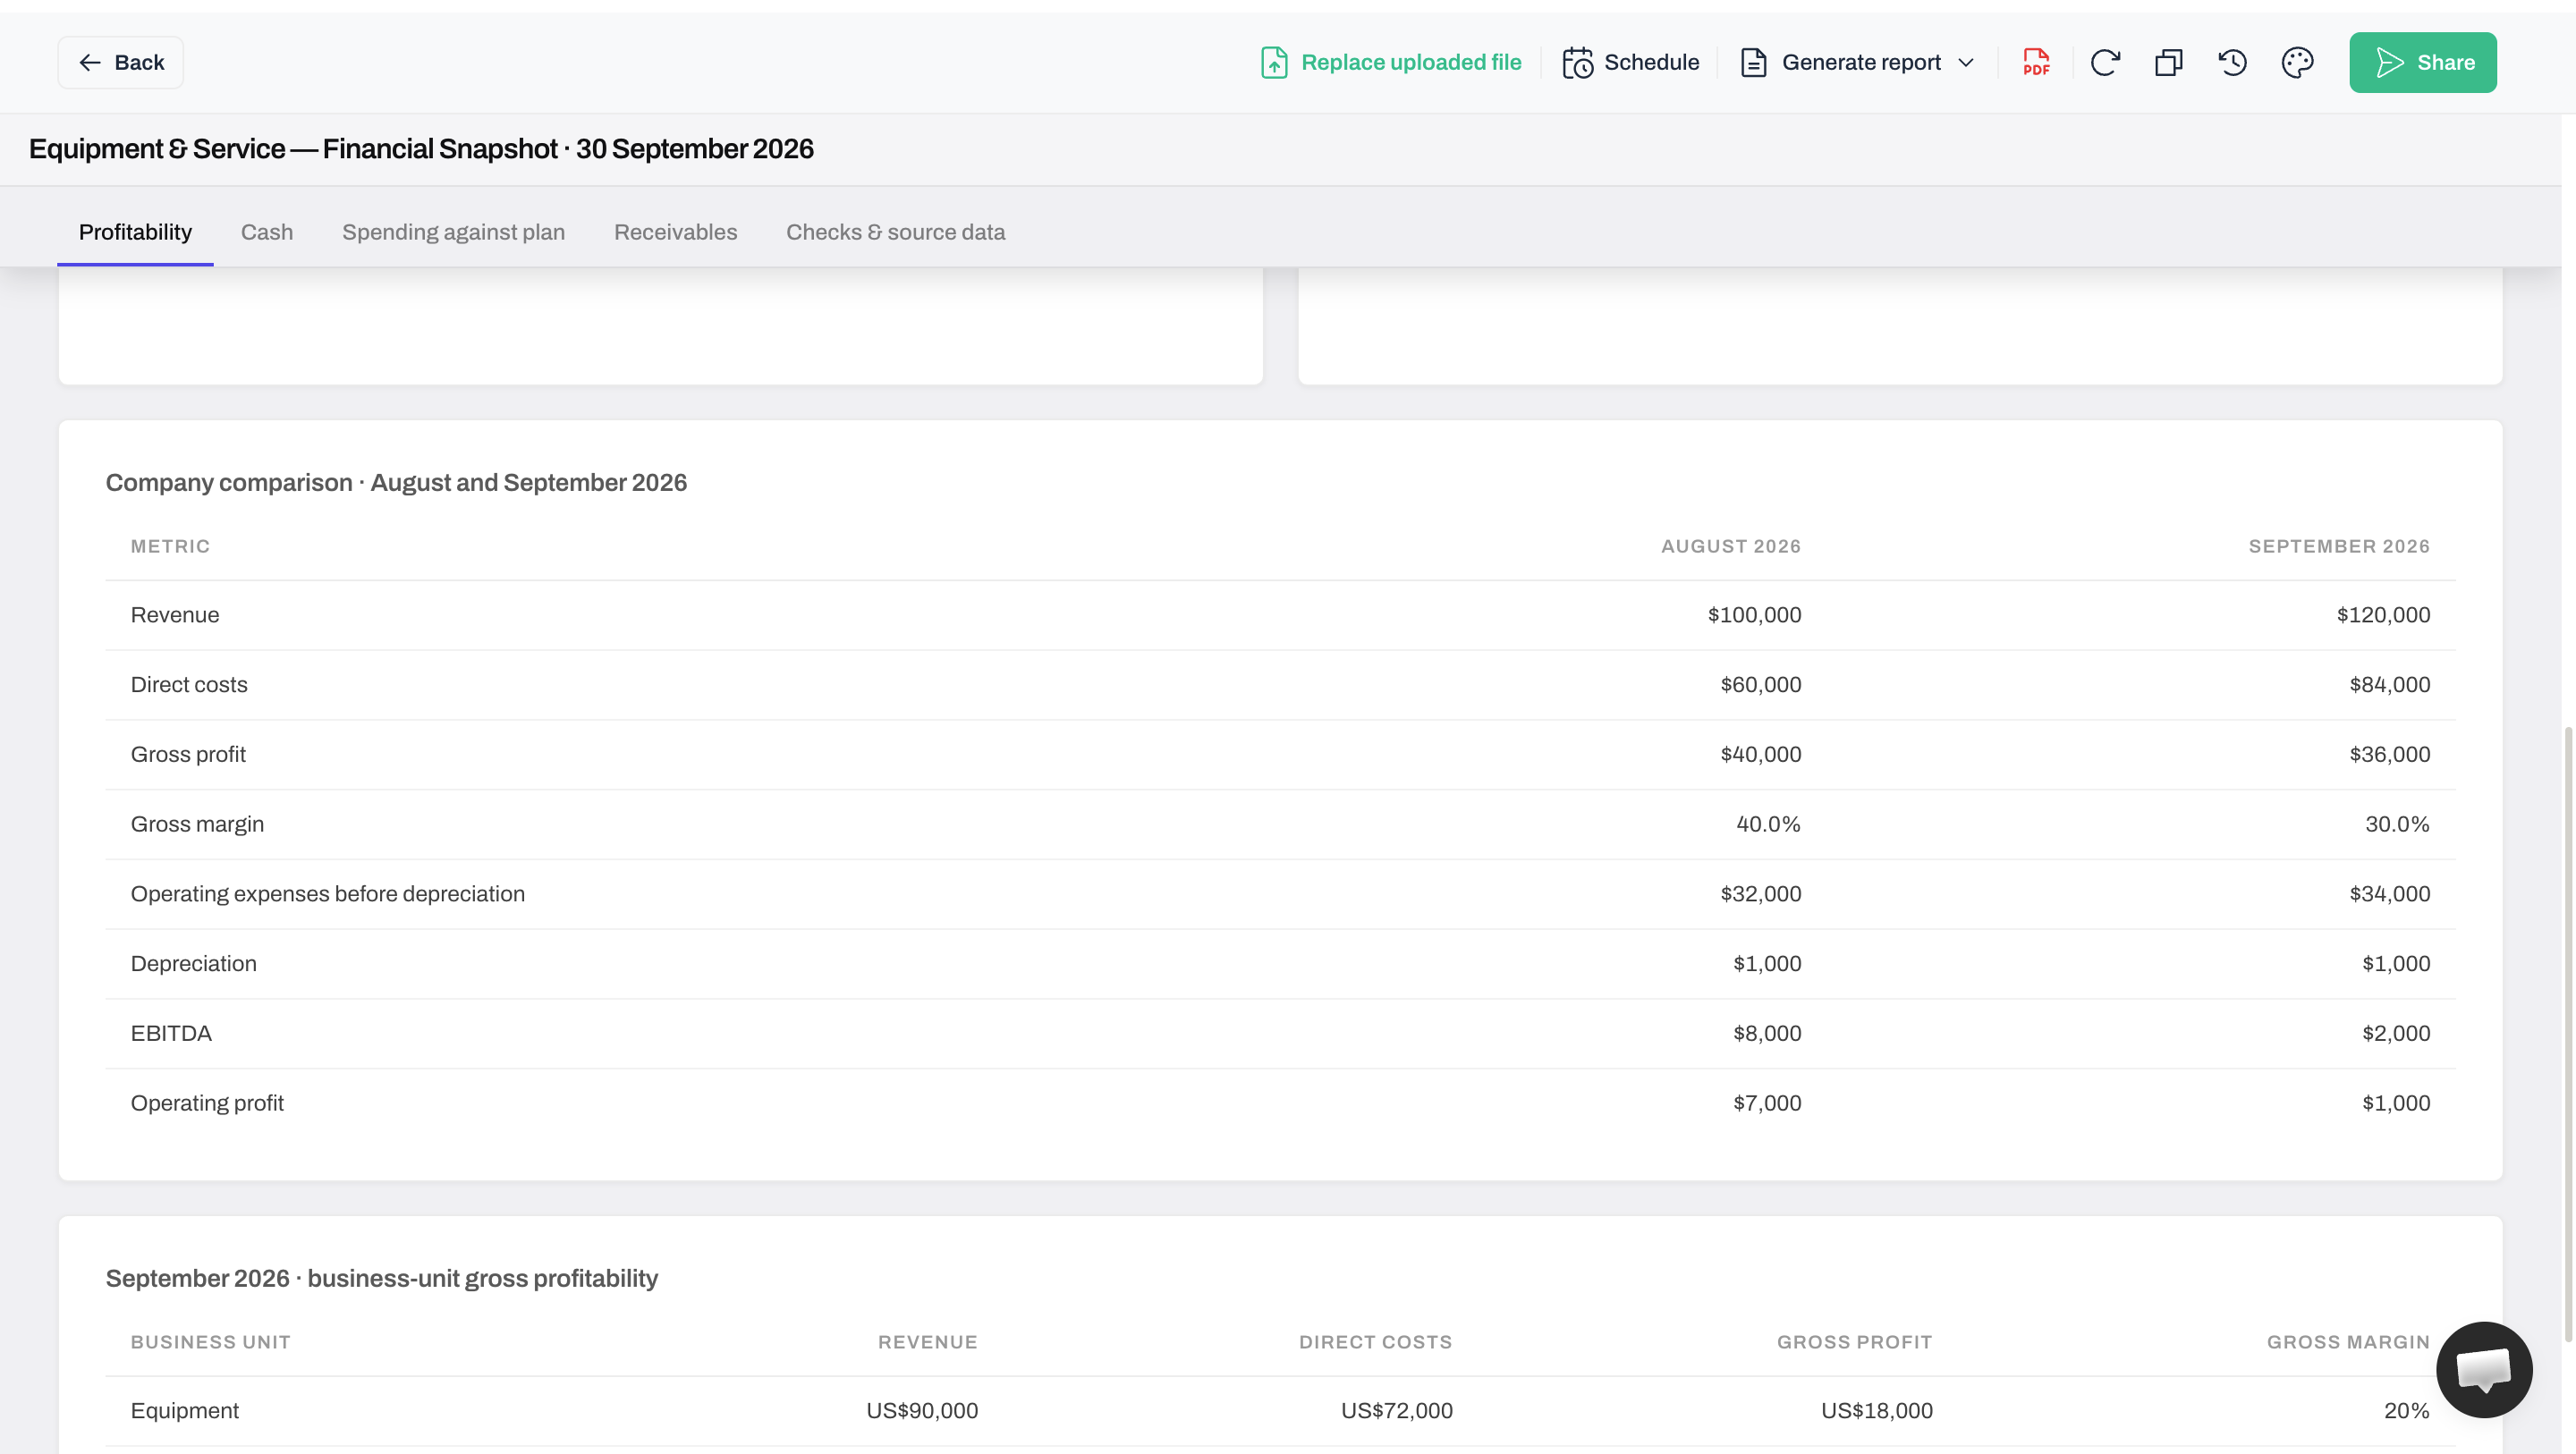Click the AUGUST 2026 column header

point(1731,546)
